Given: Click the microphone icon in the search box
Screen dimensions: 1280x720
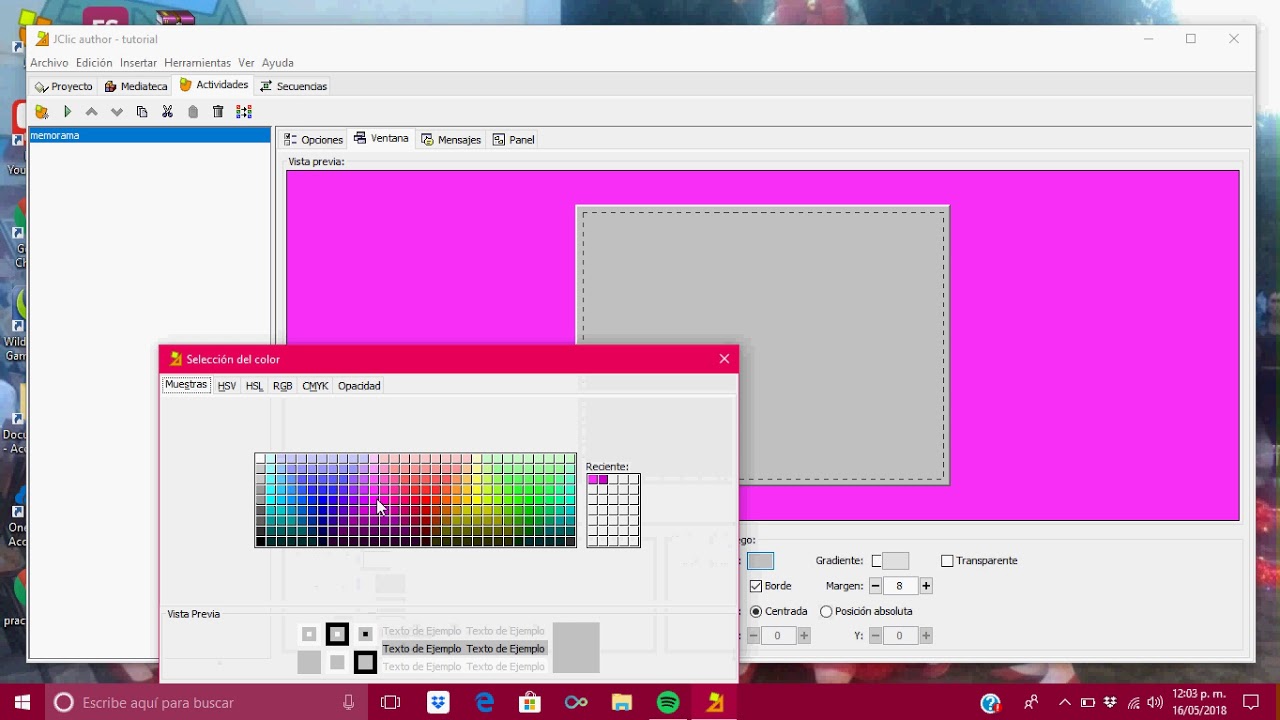Looking at the screenshot, I should [349, 702].
